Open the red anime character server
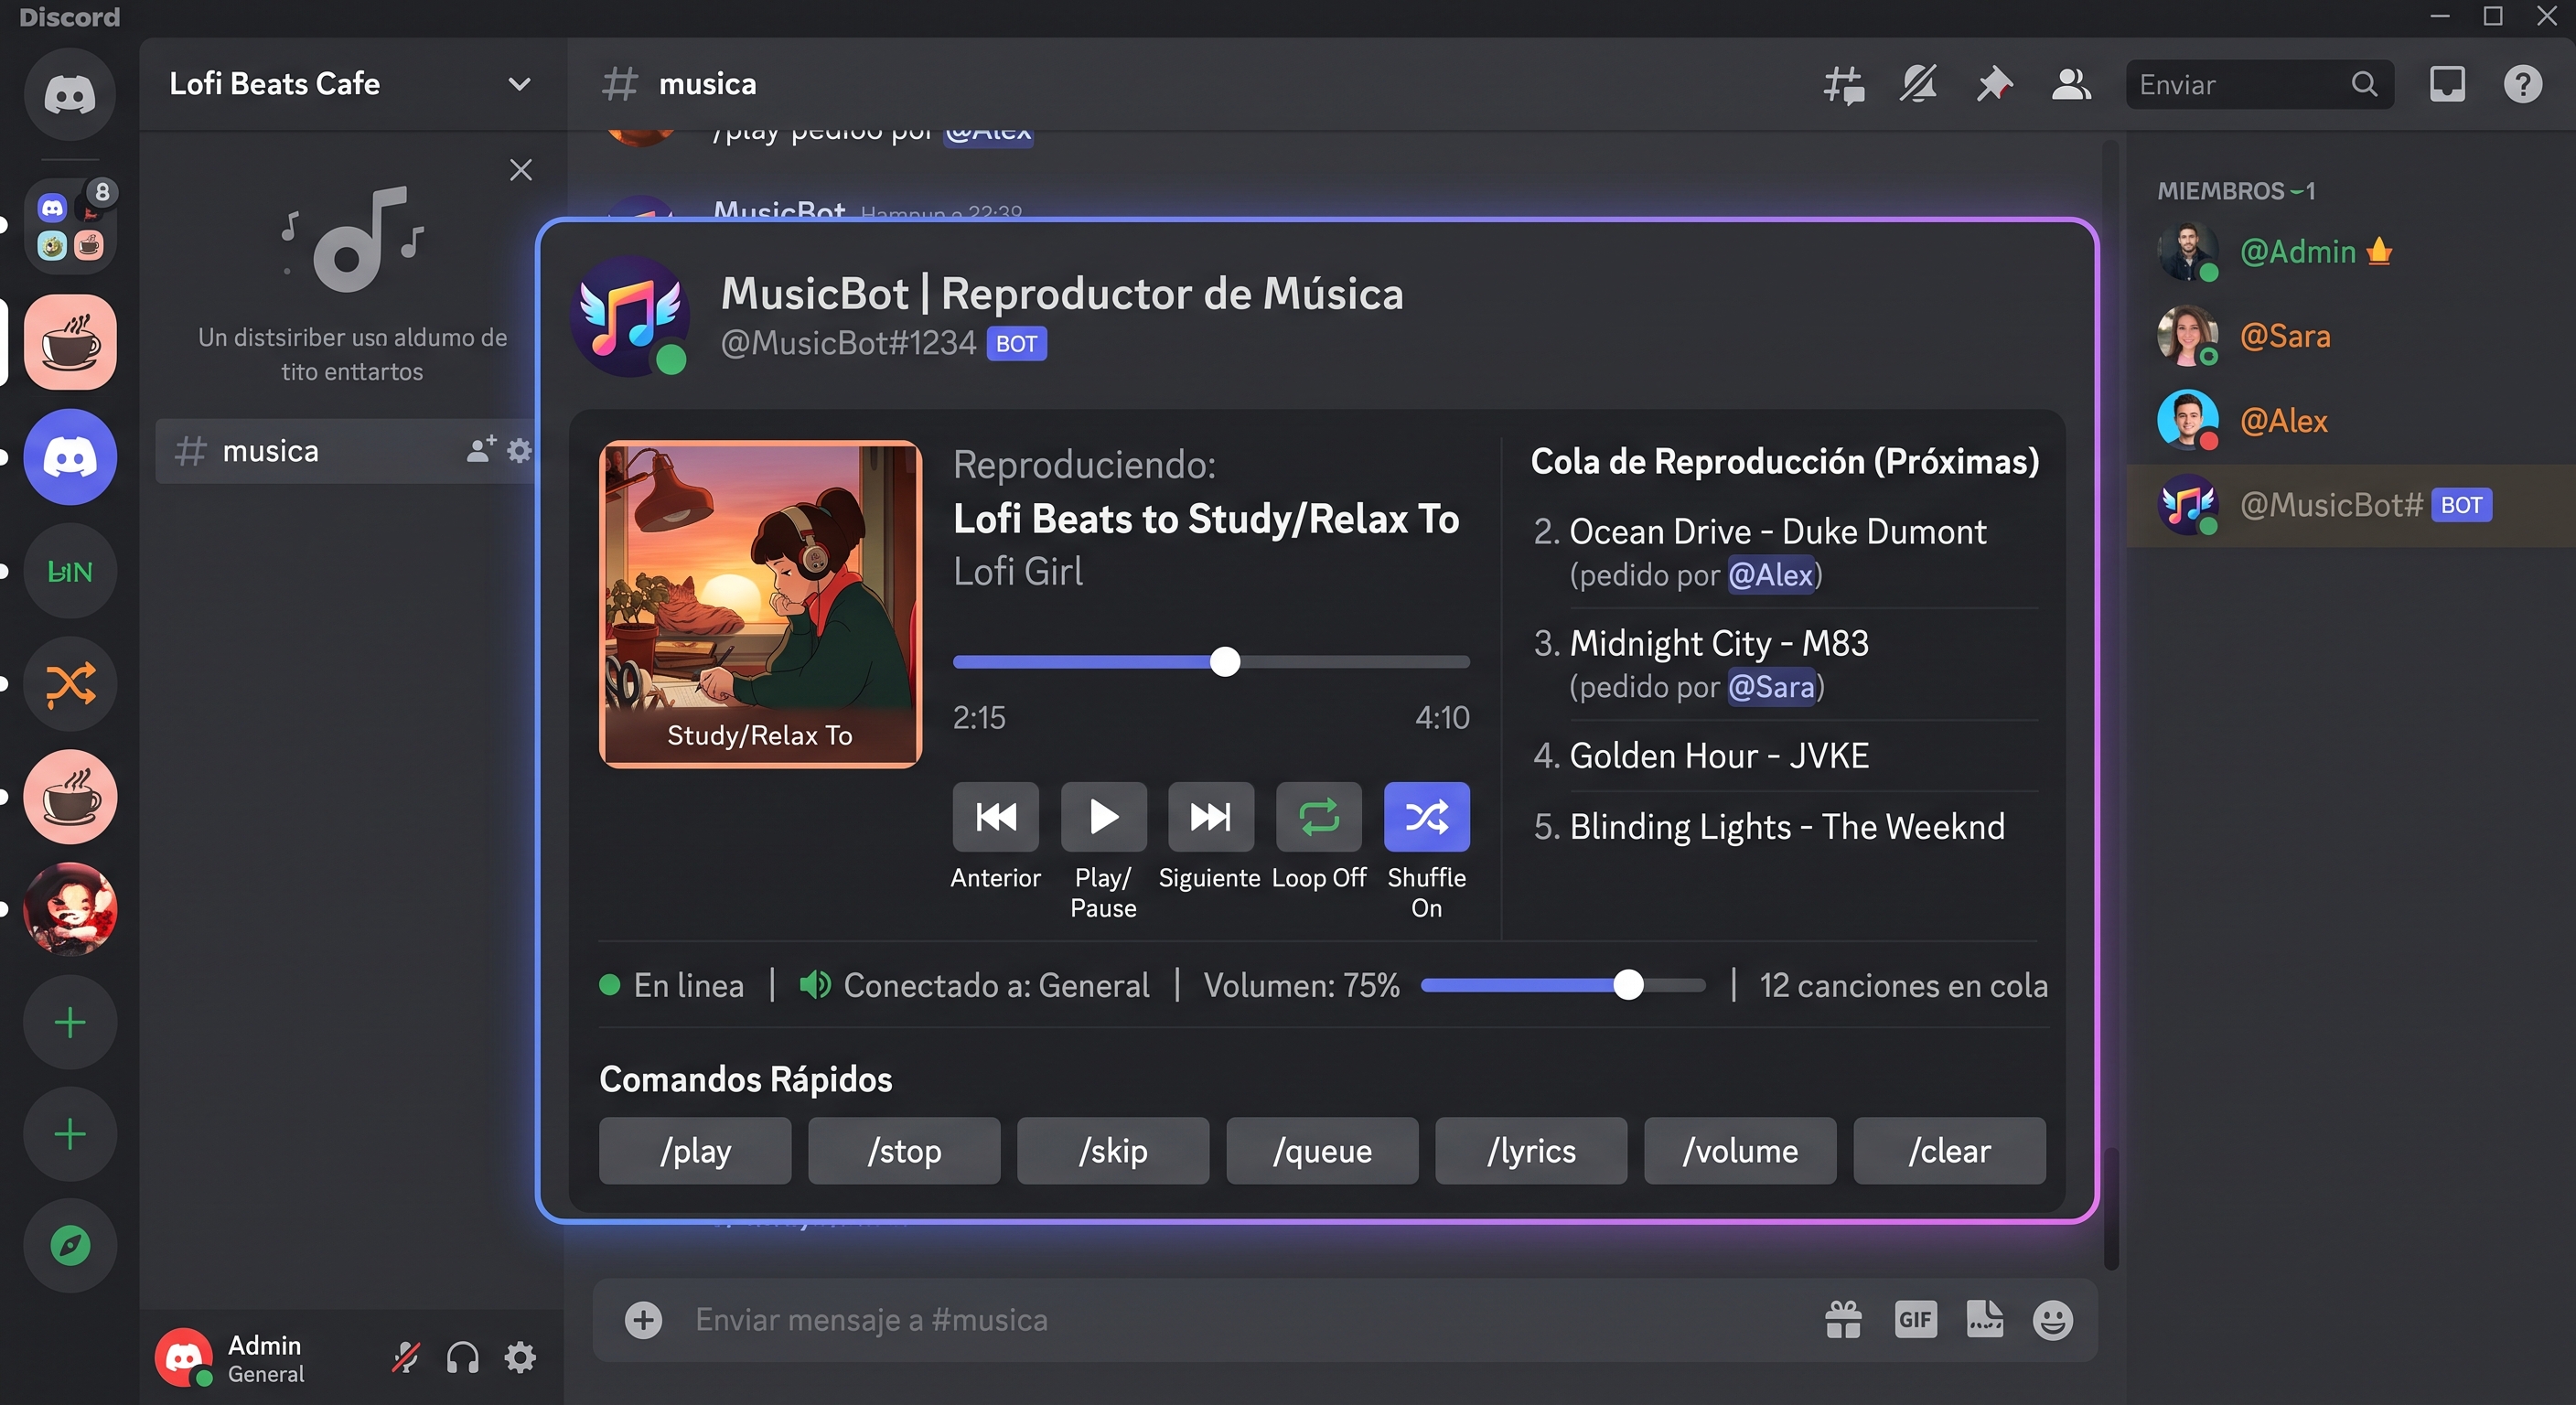The width and height of the screenshot is (2576, 1405). pos(70,910)
